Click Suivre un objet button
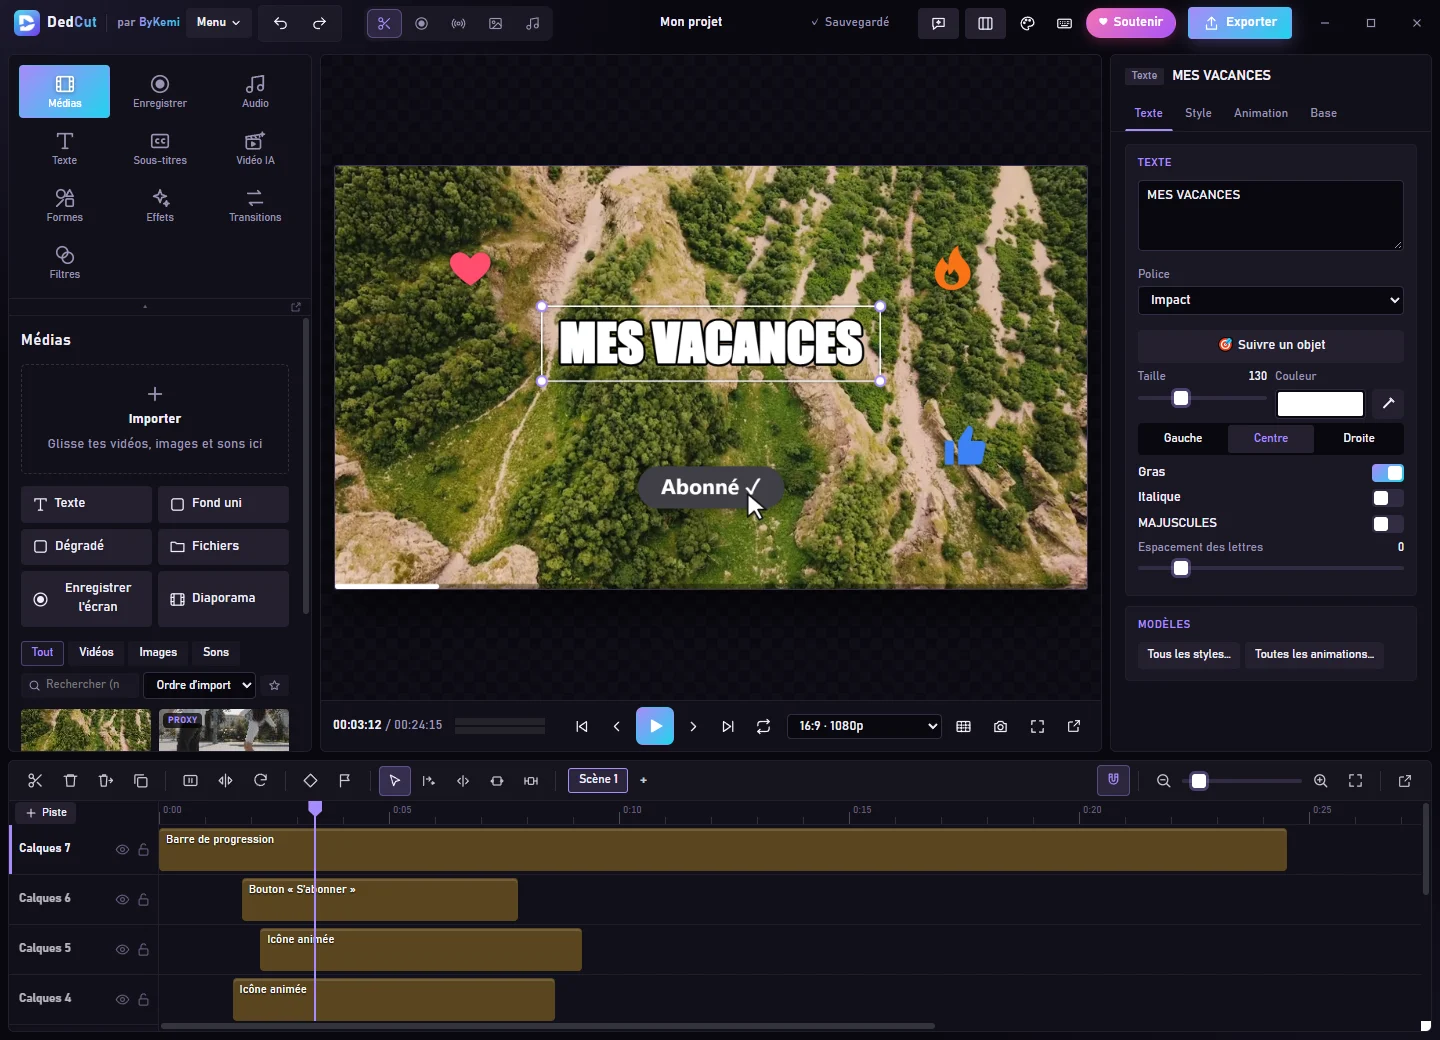The height and width of the screenshot is (1040, 1440). pos(1271,345)
